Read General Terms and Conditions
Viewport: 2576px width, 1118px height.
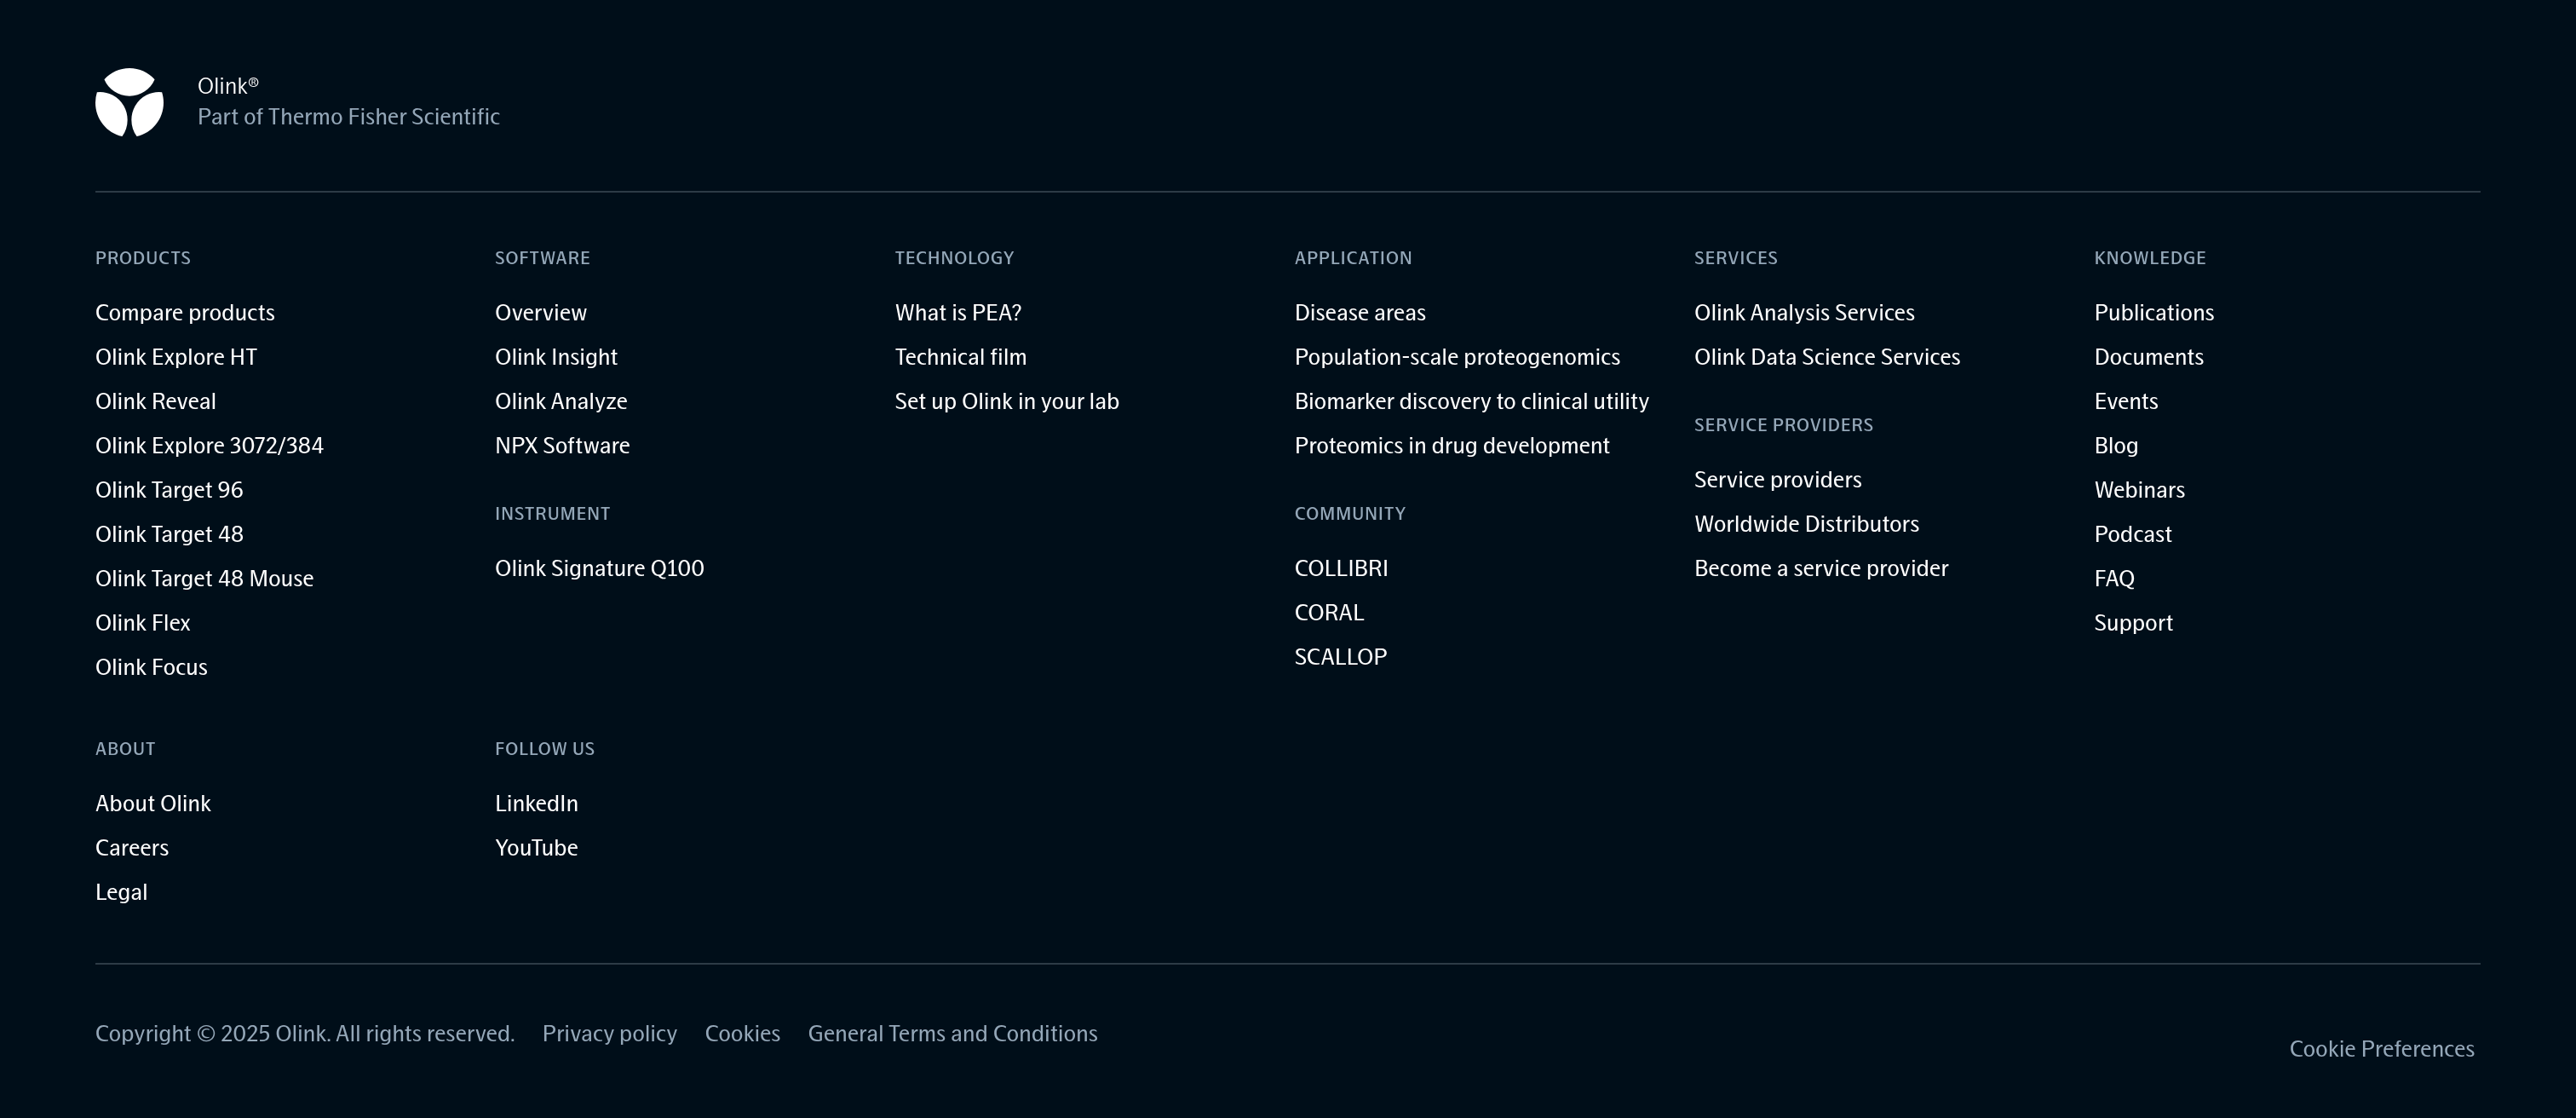click(x=953, y=1033)
